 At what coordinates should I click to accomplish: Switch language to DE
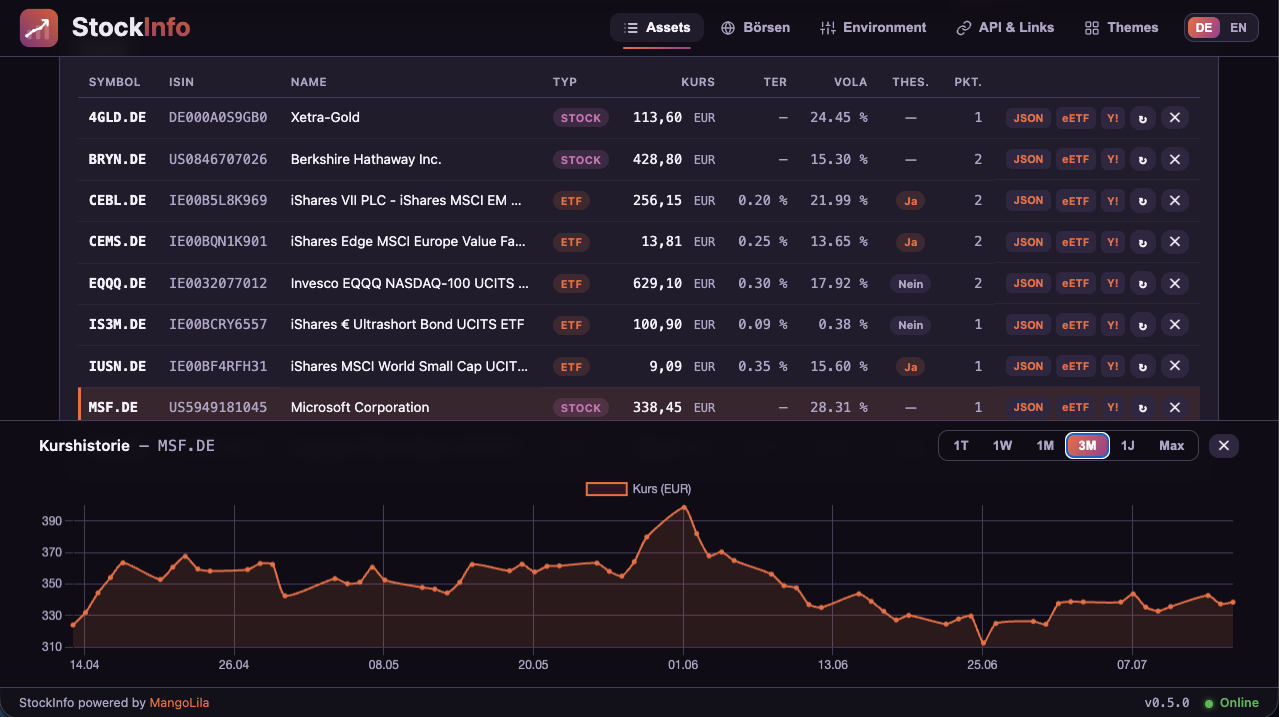coord(1204,28)
